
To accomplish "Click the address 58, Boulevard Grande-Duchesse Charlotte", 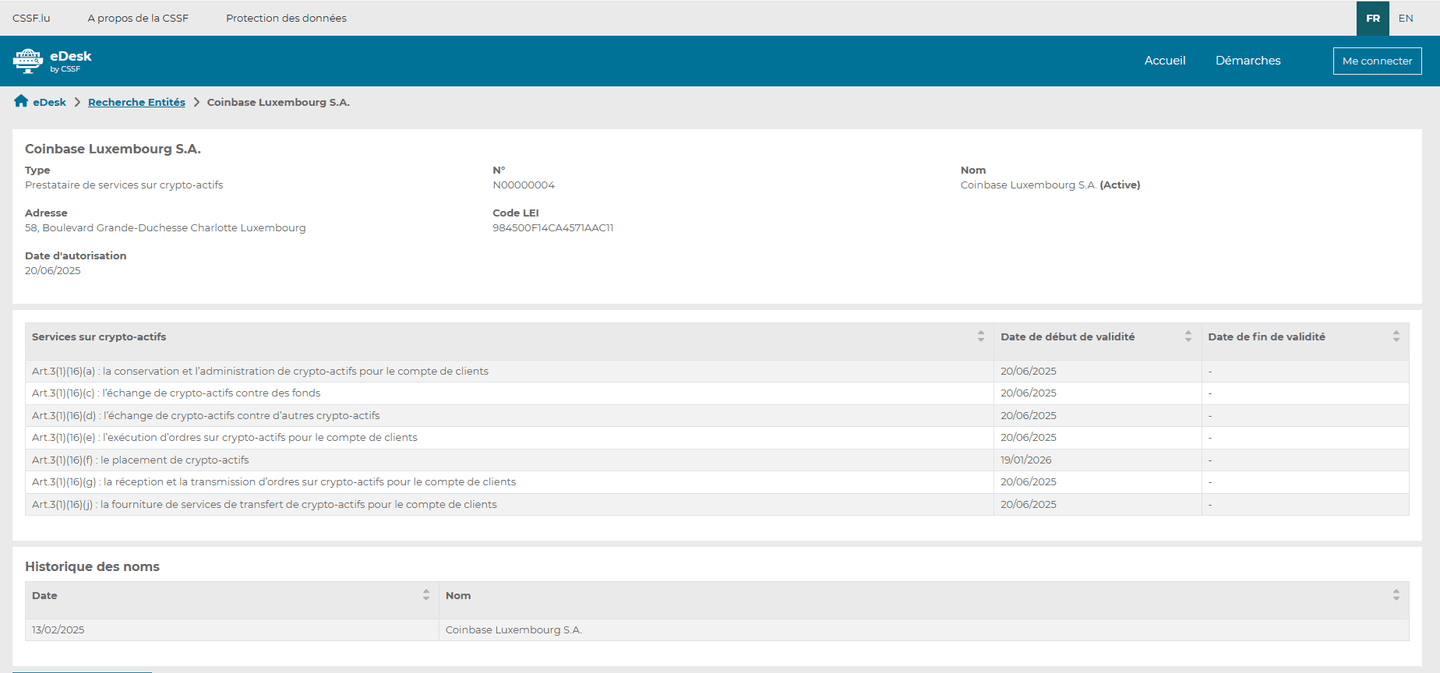I will (165, 228).
